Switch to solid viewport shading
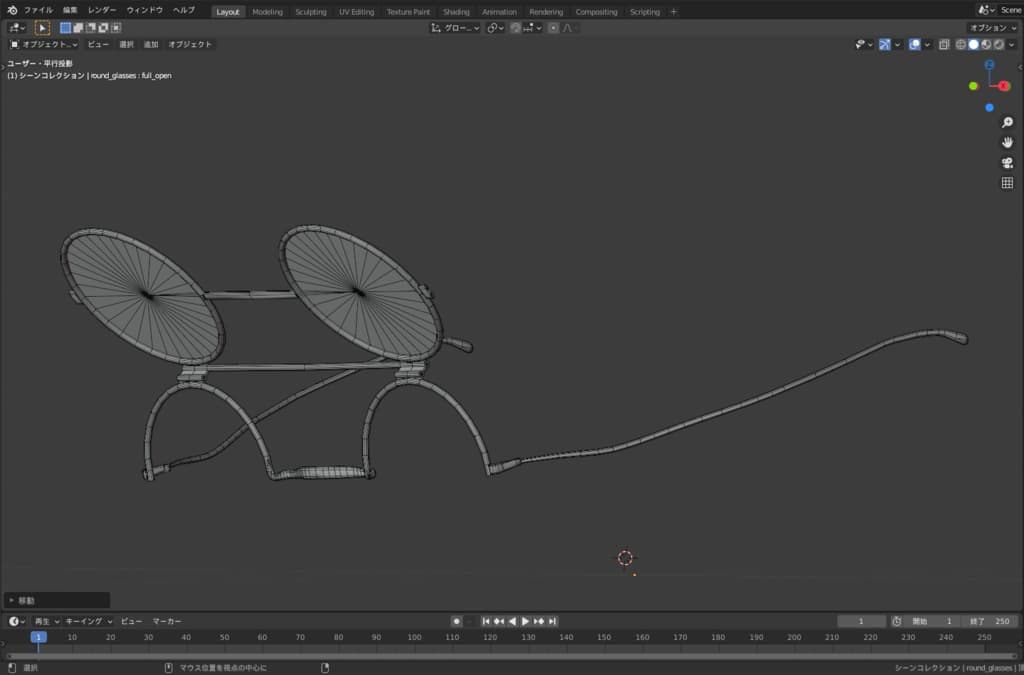 coord(973,44)
